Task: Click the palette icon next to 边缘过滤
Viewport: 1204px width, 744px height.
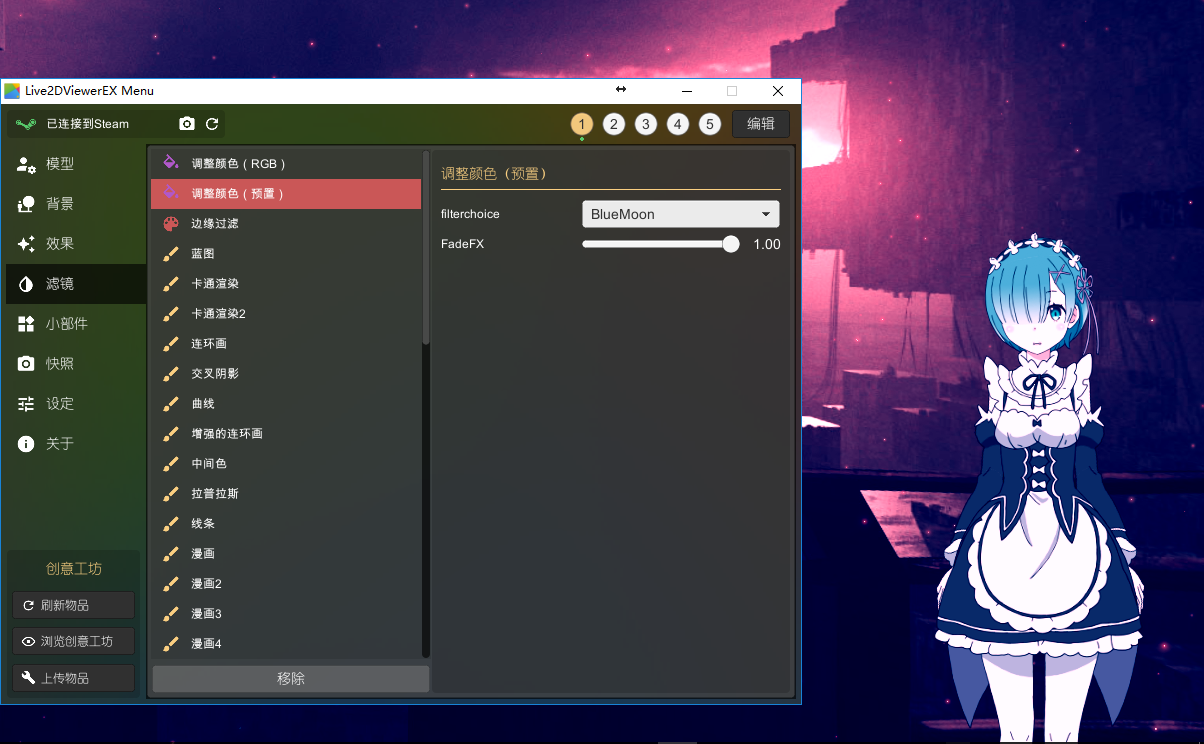Action: point(171,224)
